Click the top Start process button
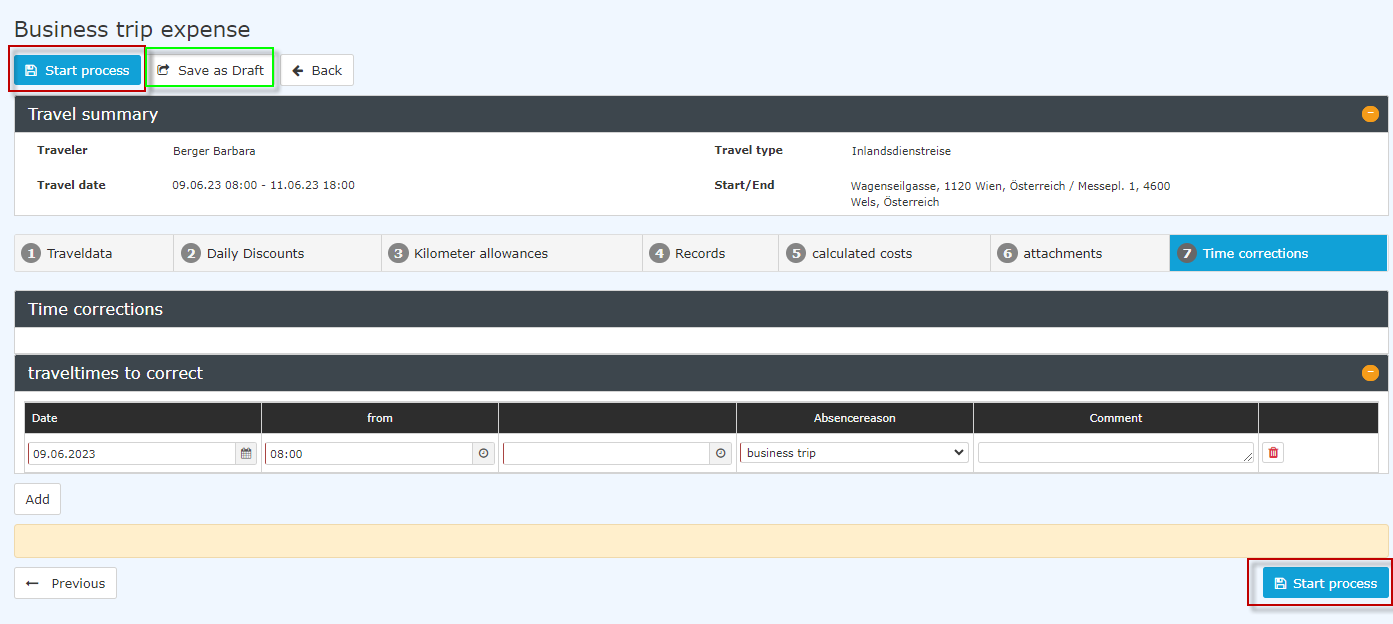Viewport: 1393px width, 624px height. point(77,70)
